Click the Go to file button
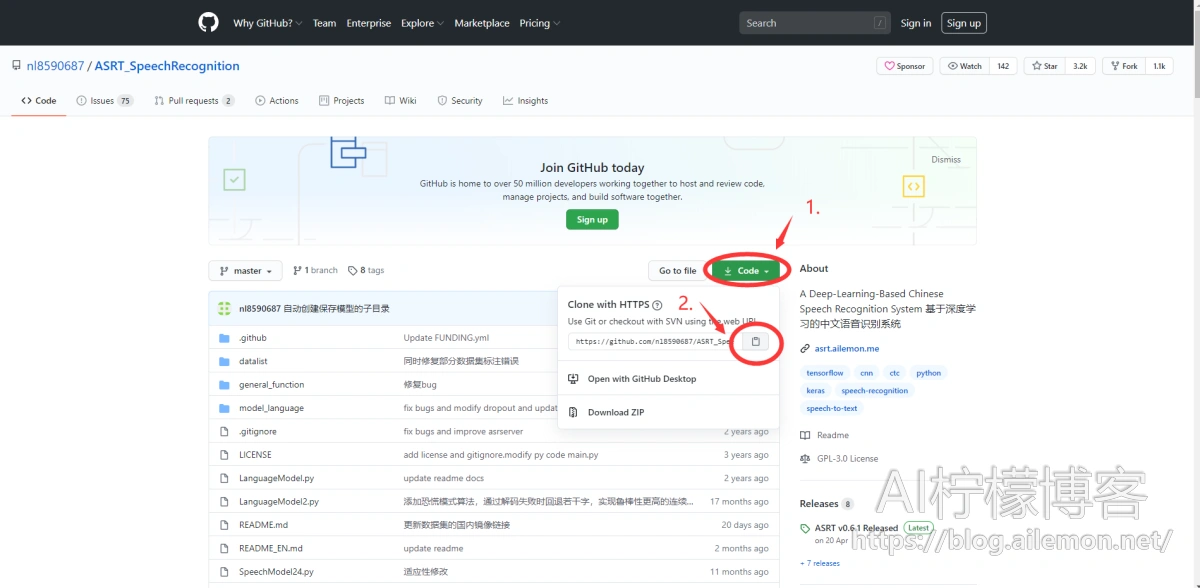Screen dimensions: 1200x588 (x=678, y=271)
